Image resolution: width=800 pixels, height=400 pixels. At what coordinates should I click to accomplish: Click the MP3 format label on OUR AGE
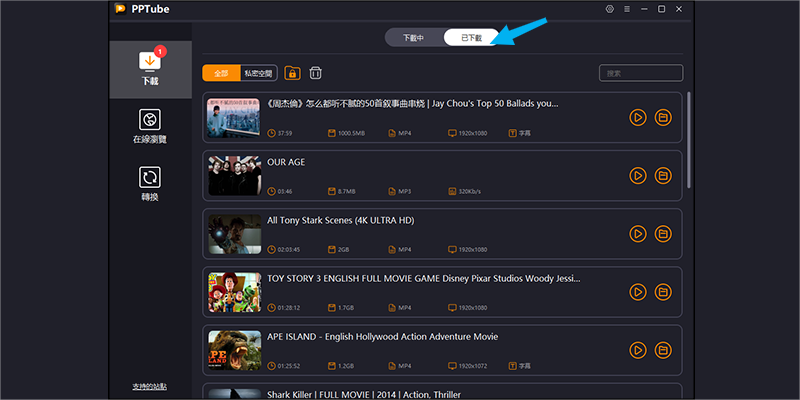405,191
